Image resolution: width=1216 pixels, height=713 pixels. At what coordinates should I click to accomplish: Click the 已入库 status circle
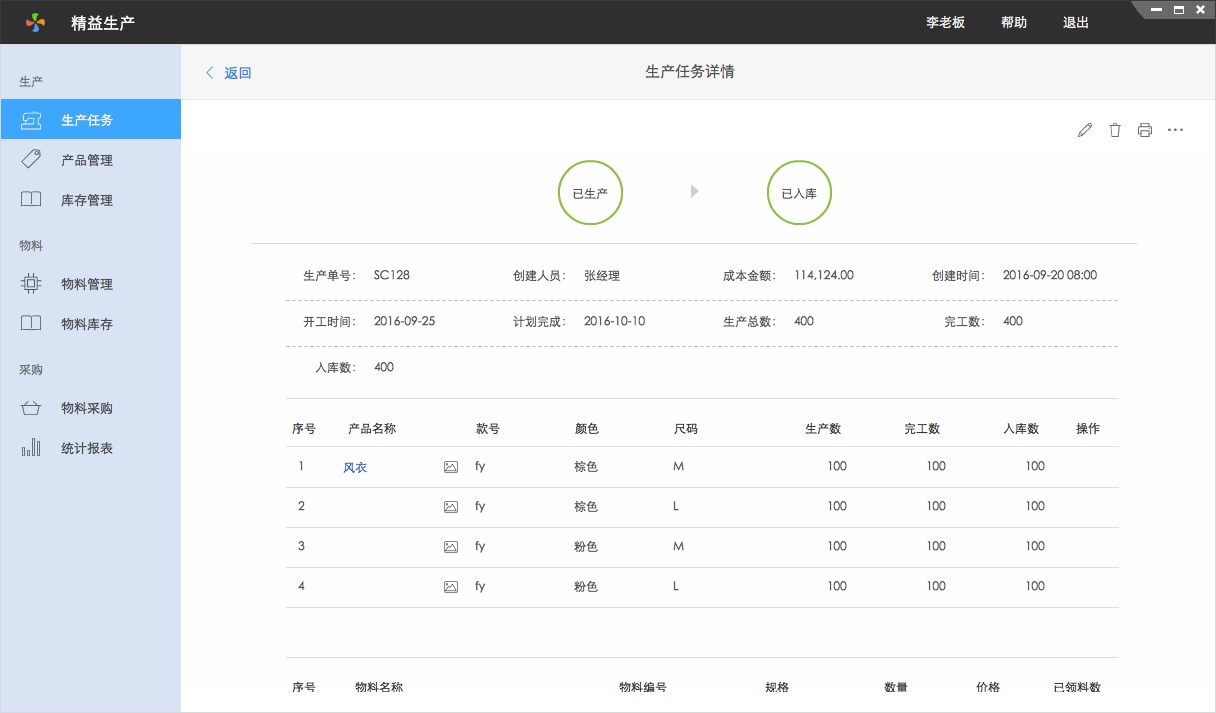[x=799, y=192]
